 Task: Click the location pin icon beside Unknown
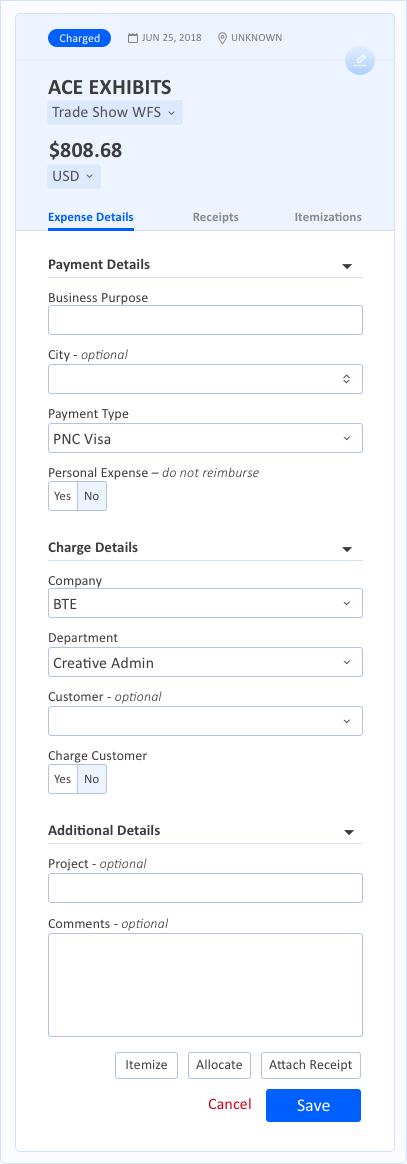click(x=222, y=38)
